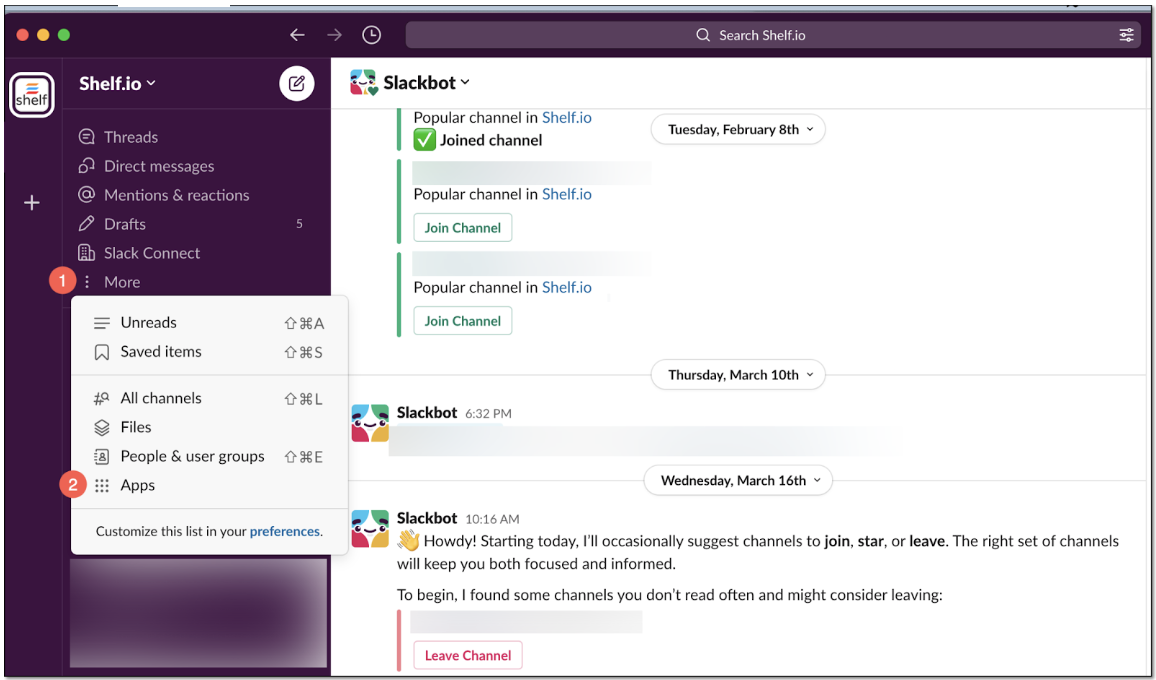Click the Saved items bookmark icon
The image size is (1156, 680).
[102, 353]
